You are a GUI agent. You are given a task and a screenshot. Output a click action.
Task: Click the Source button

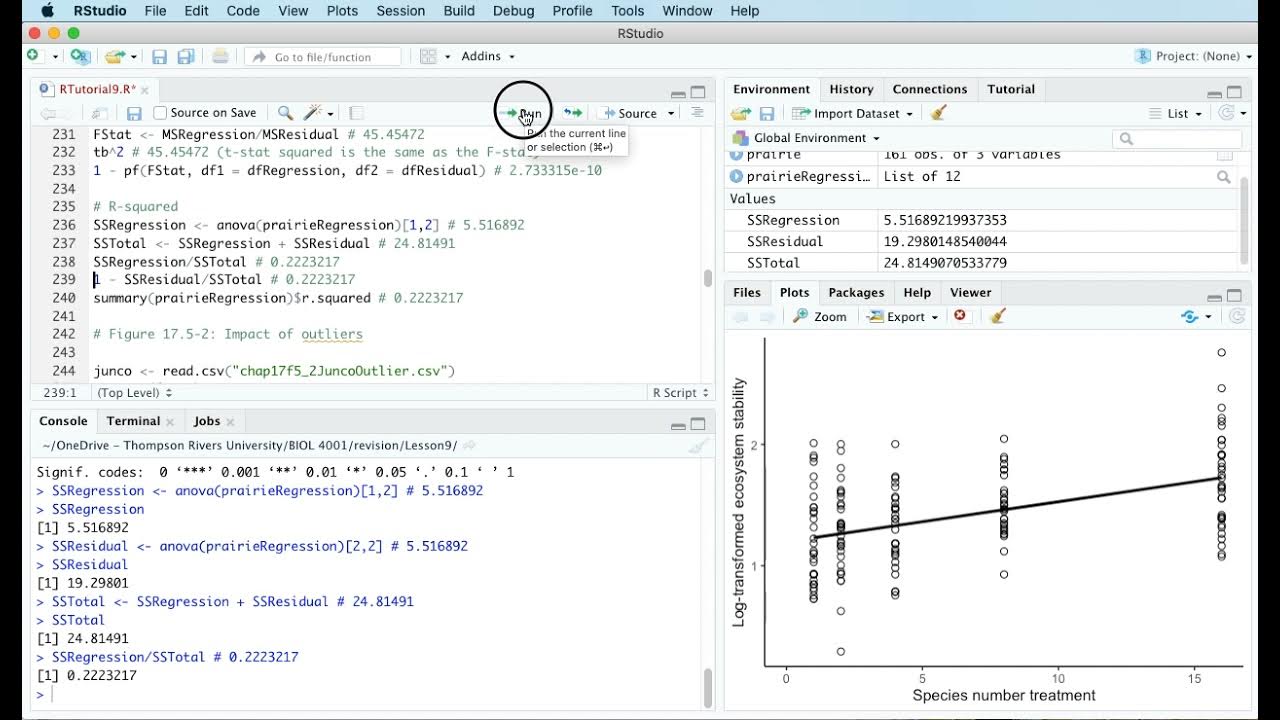tap(630, 114)
